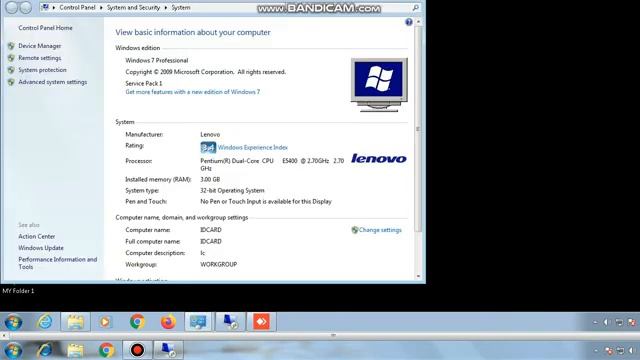Viewport: 640px width, 360px height.
Task: Open Performance Information and Tools
Action: pos(58,263)
